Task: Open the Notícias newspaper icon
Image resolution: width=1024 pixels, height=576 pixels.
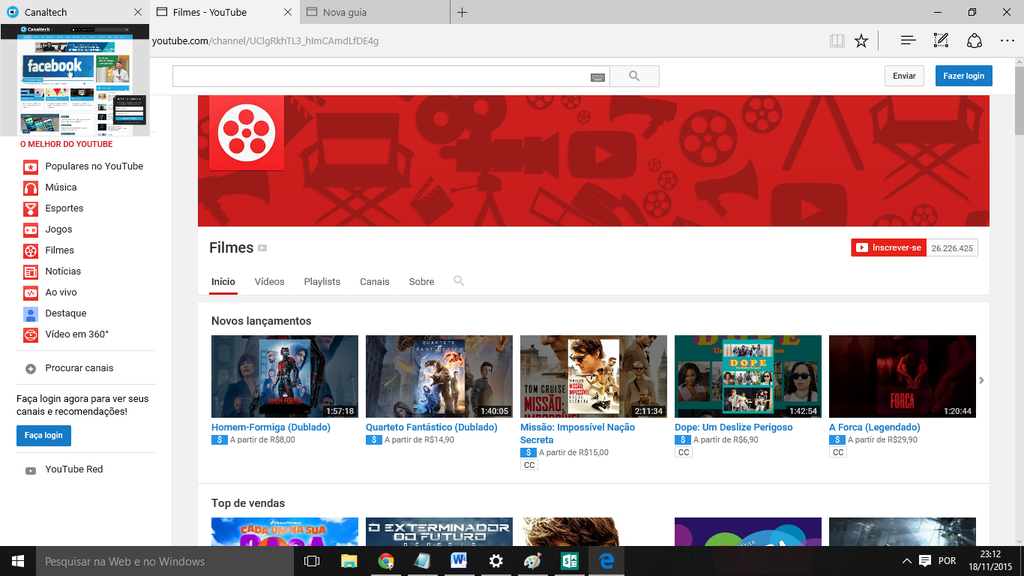Action: point(31,272)
